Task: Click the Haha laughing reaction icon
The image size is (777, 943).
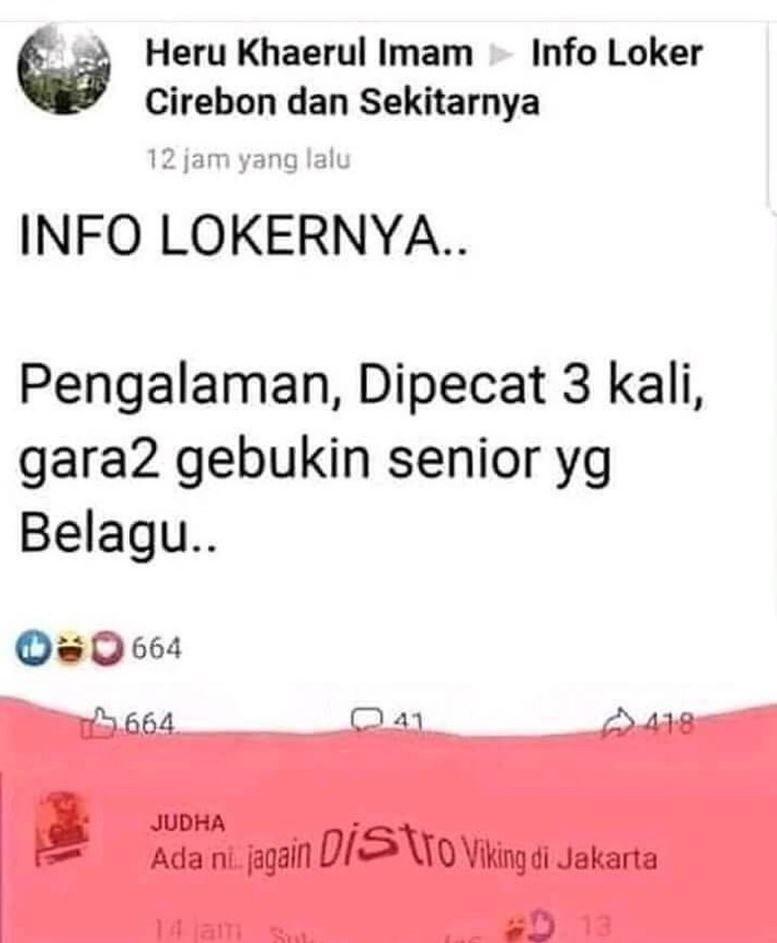Action: [72, 649]
